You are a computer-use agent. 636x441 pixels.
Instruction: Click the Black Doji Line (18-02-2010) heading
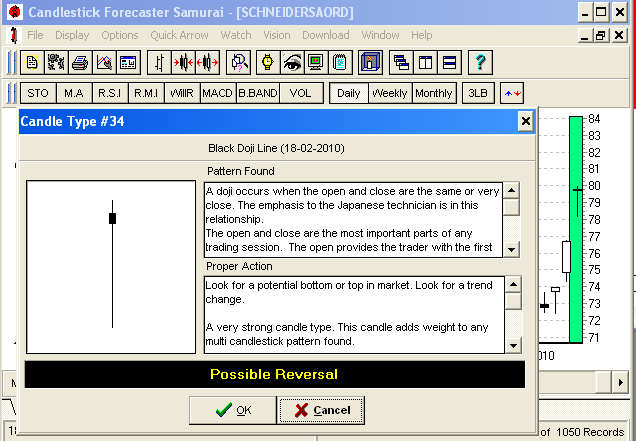point(277,148)
